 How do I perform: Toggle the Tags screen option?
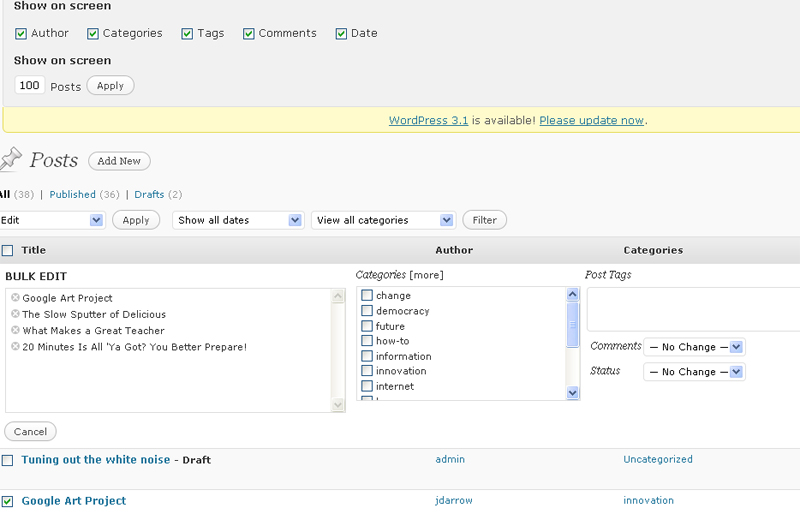tap(187, 34)
